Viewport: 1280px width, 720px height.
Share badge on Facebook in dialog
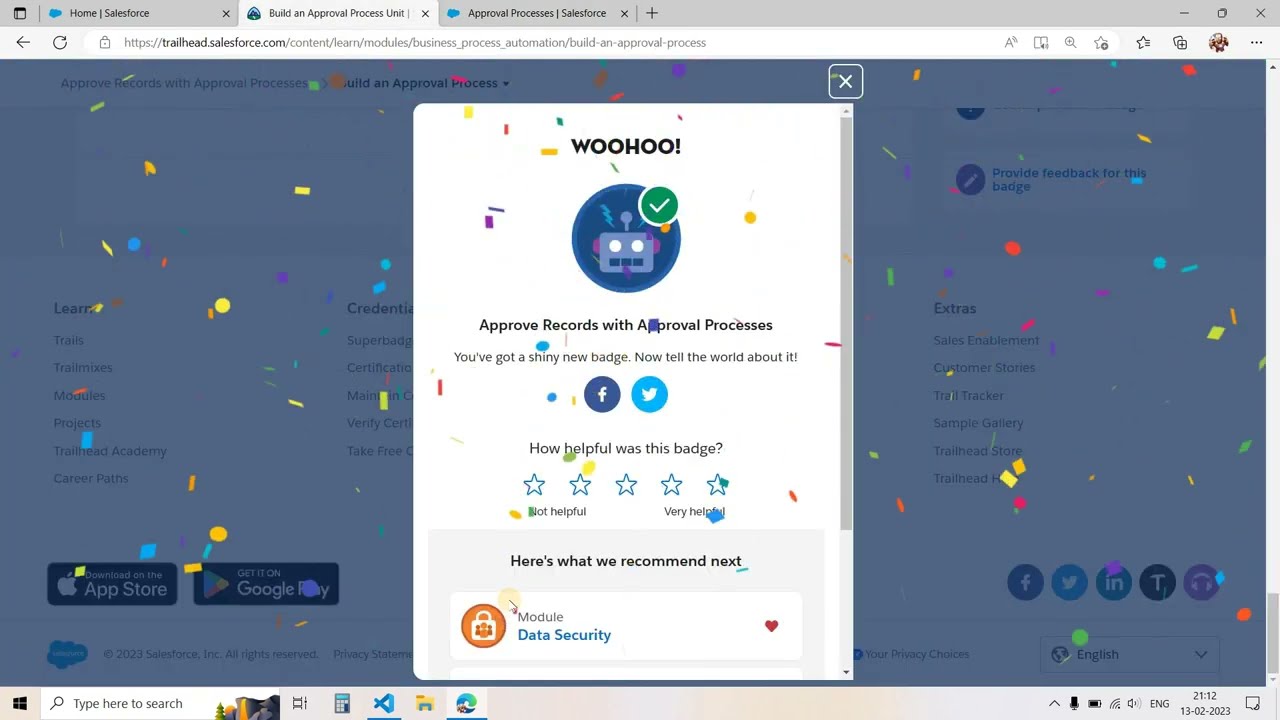tap(602, 394)
